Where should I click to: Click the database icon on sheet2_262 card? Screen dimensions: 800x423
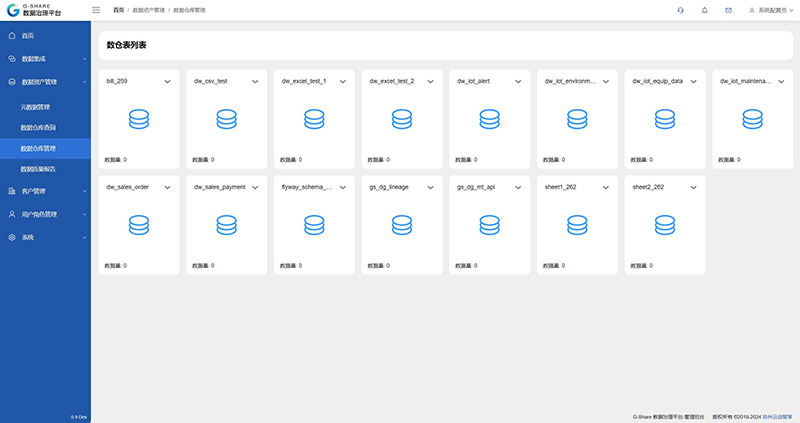click(664, 226)
